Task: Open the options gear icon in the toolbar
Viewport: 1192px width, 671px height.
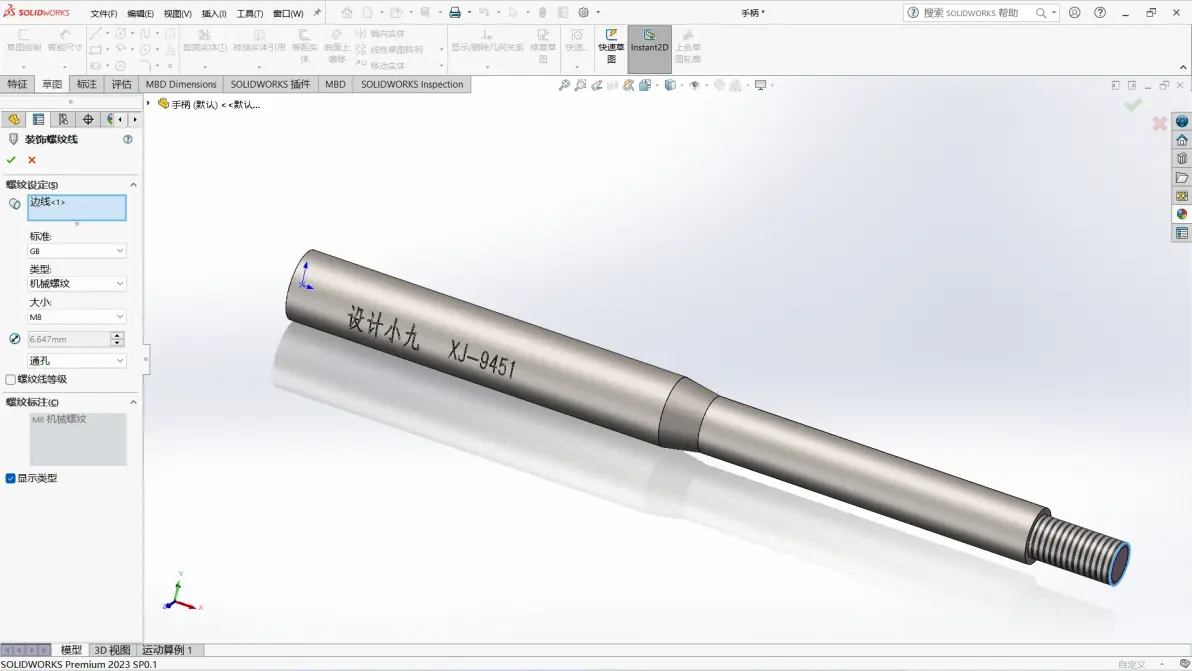Action: tap(584, 13)
